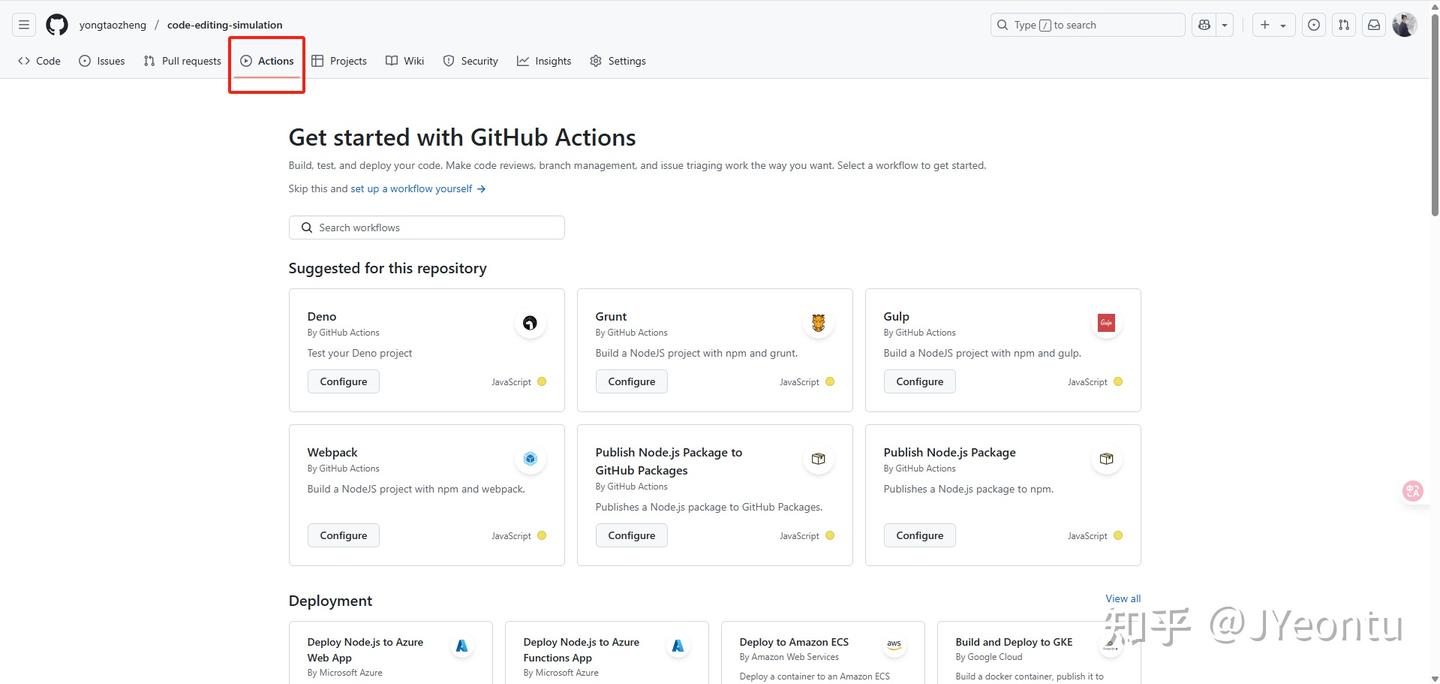Viewport: 1440px width, 684px height.
Task: Click the user profile avatar
Action: point(1404,25)
